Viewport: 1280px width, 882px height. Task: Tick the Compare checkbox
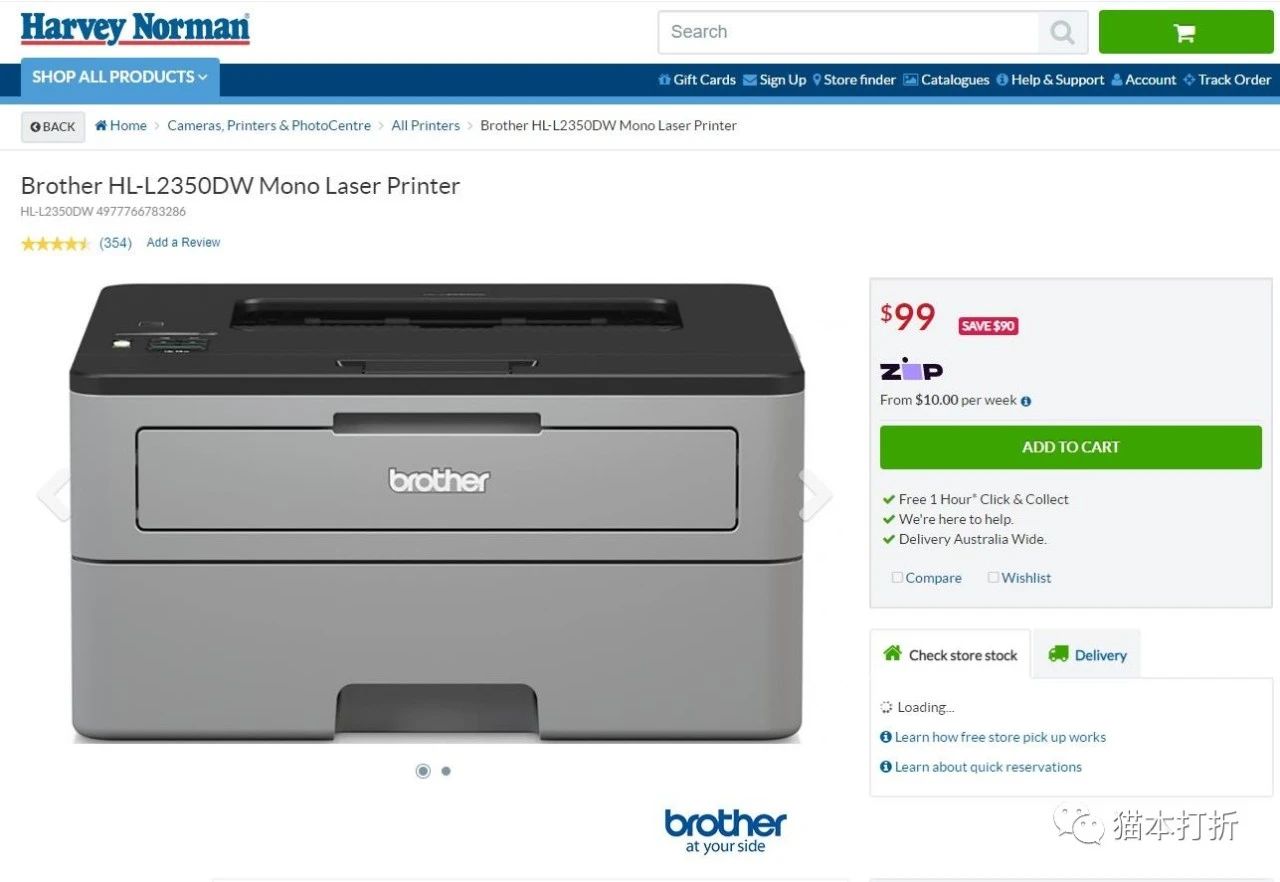[897, 577]
